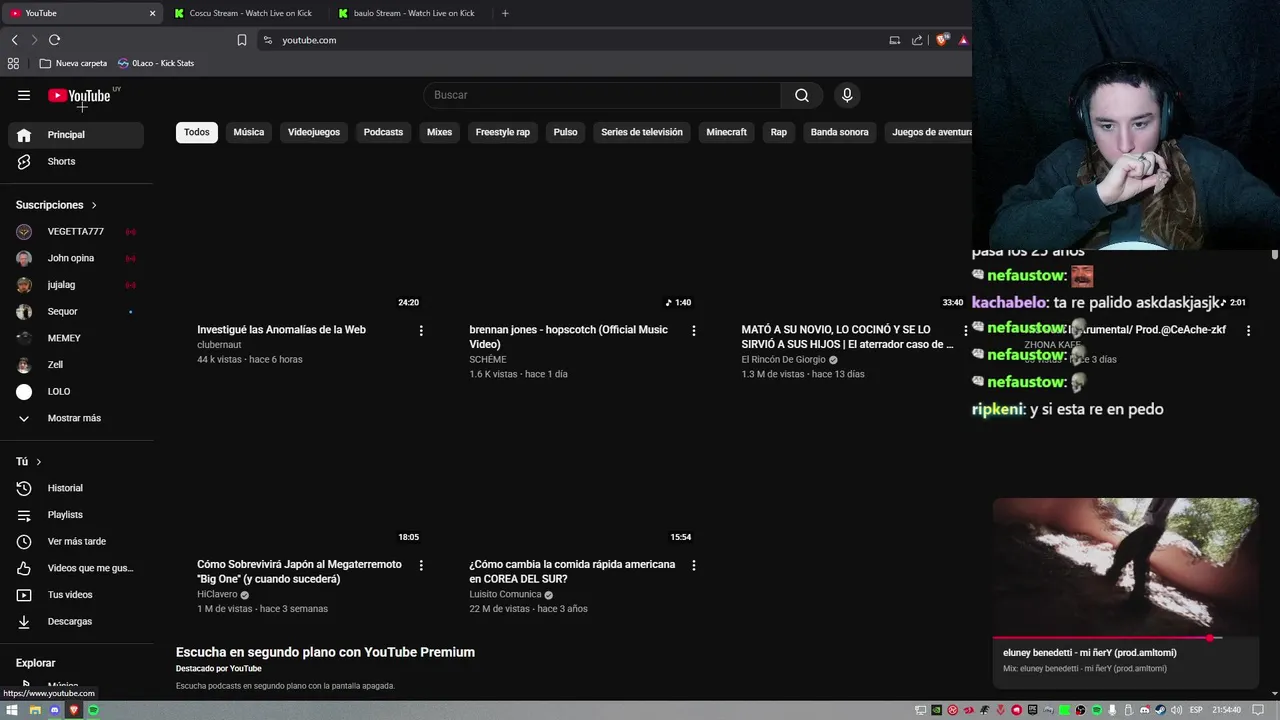The width and height of the screenshot is (1280, 720).
Task: Open Brave browser taskbar icon
Action: click(74, 710)
